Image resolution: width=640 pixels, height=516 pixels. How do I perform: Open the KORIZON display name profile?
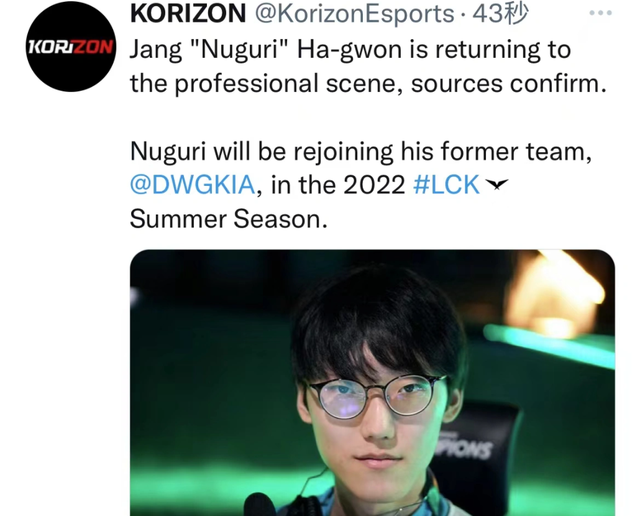click(188, 13)
